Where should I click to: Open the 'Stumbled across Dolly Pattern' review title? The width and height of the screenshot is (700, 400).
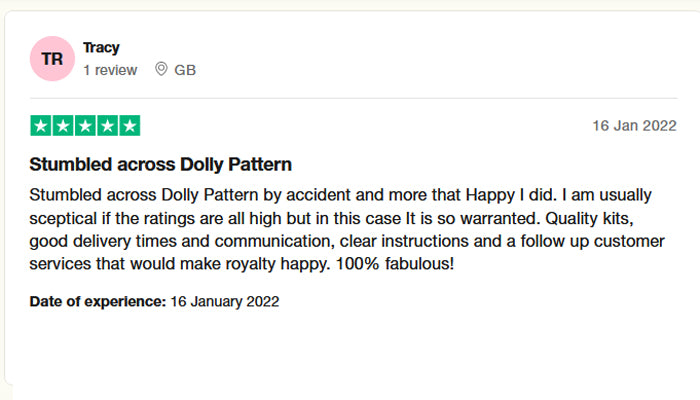(160, 164)
